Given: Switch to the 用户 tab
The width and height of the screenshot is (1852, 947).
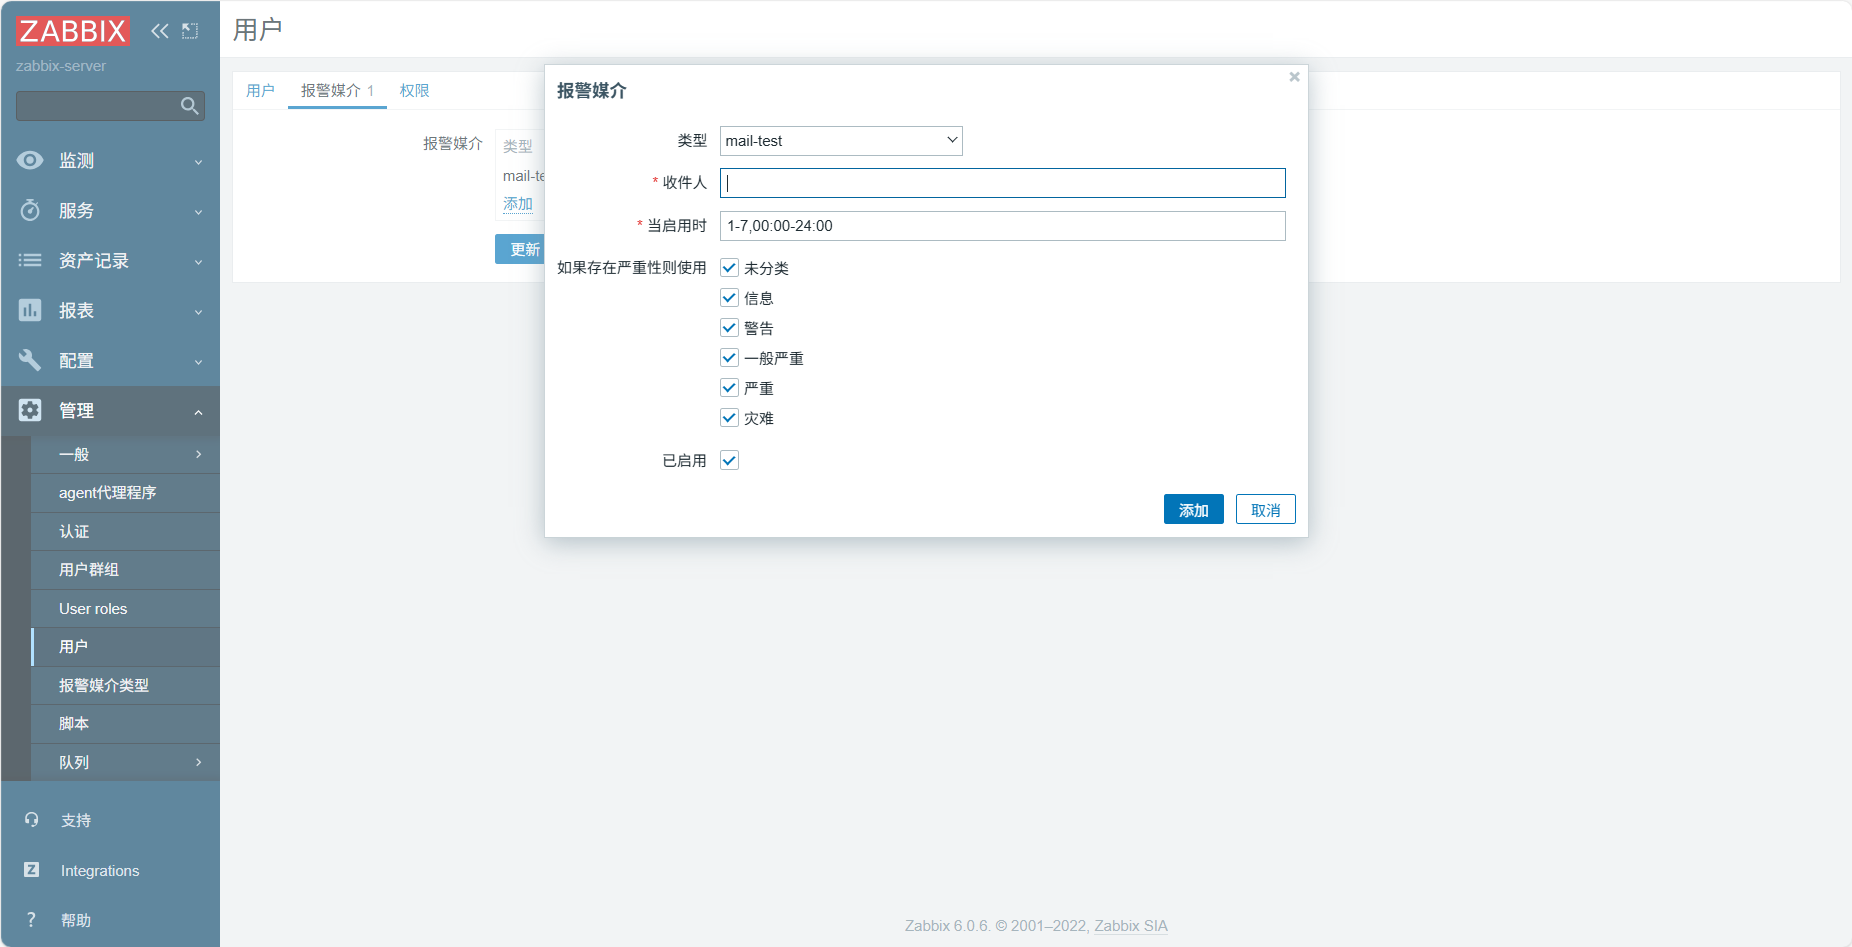Looking at the screenshot, I should point(260,90).
